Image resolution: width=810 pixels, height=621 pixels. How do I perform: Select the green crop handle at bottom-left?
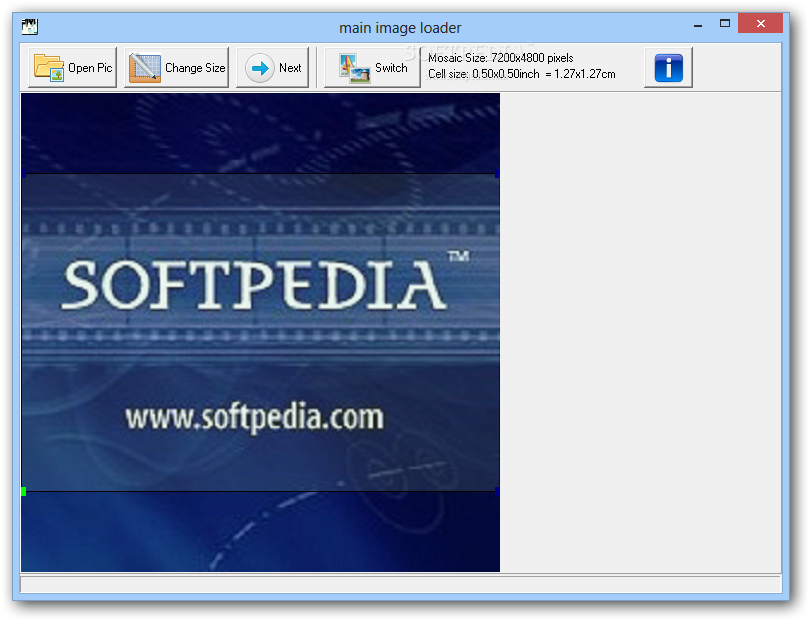(x=23, y=491)
